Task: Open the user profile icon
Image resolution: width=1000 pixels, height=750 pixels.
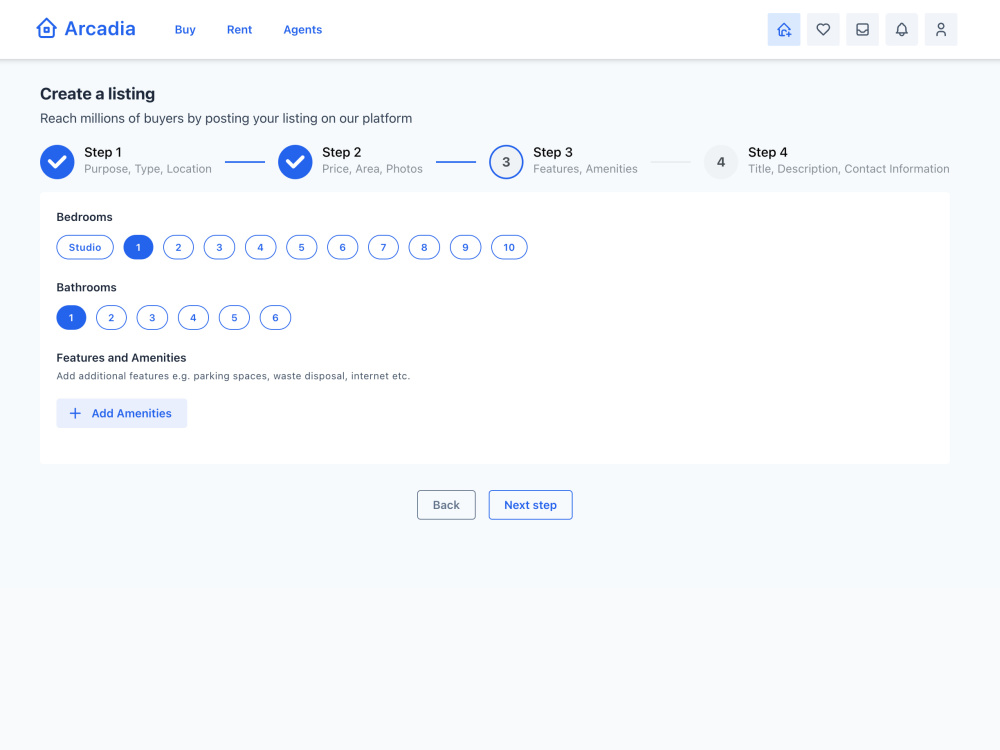Action: (x=941, y=29)
